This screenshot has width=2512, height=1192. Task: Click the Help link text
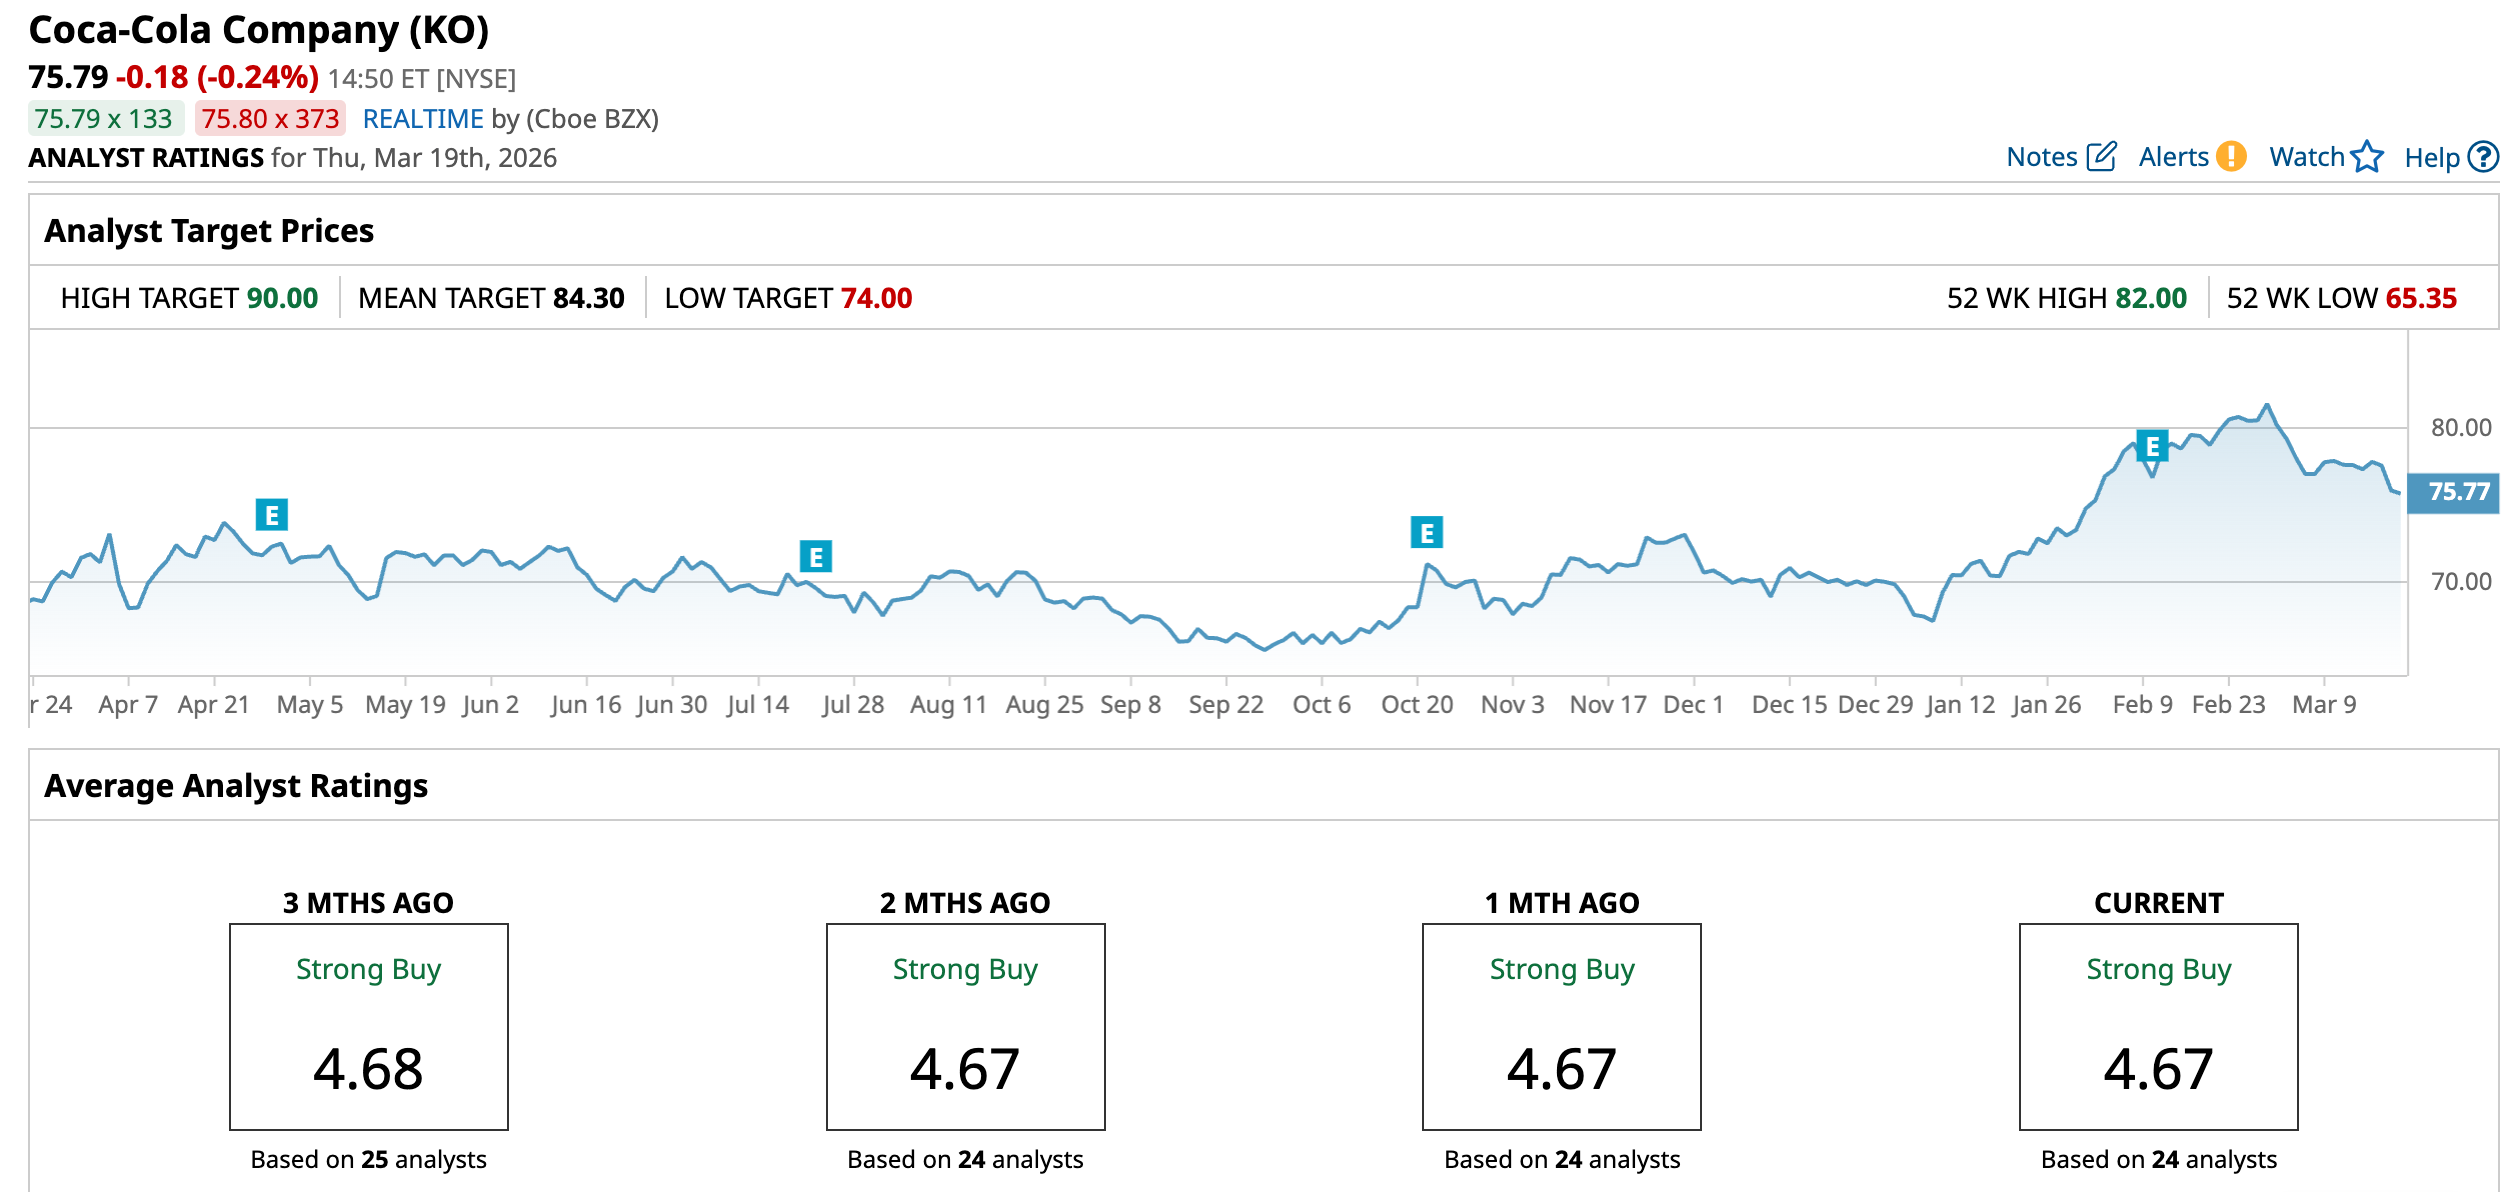[x=2431, y=157]
